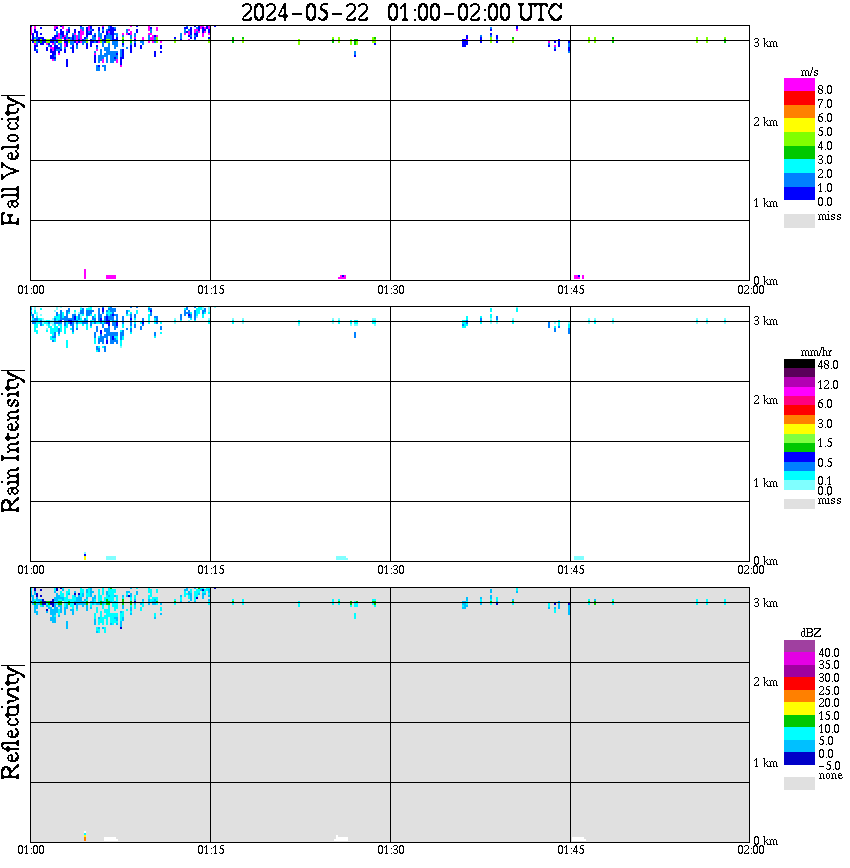Click the "01:30" time tick under the Rain Intensity panel
The height and width of the screenshot is (868, 850).
click(x=390, y=570)
